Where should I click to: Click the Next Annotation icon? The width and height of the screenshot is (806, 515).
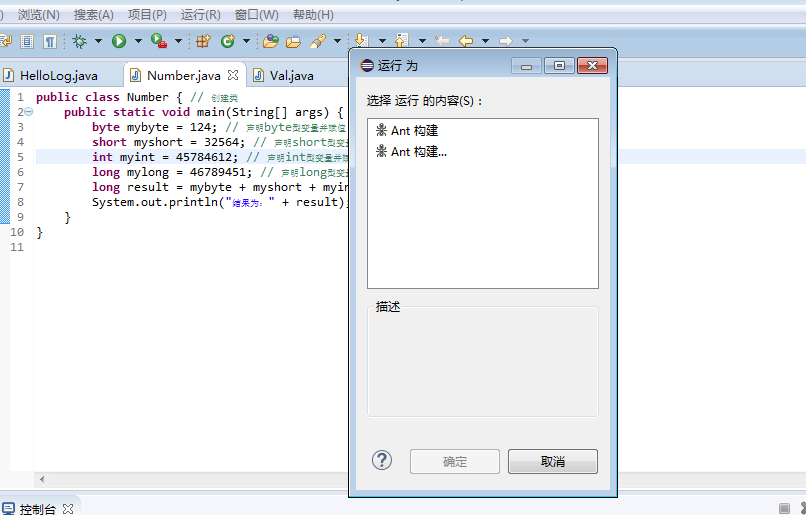click(361, 41)
